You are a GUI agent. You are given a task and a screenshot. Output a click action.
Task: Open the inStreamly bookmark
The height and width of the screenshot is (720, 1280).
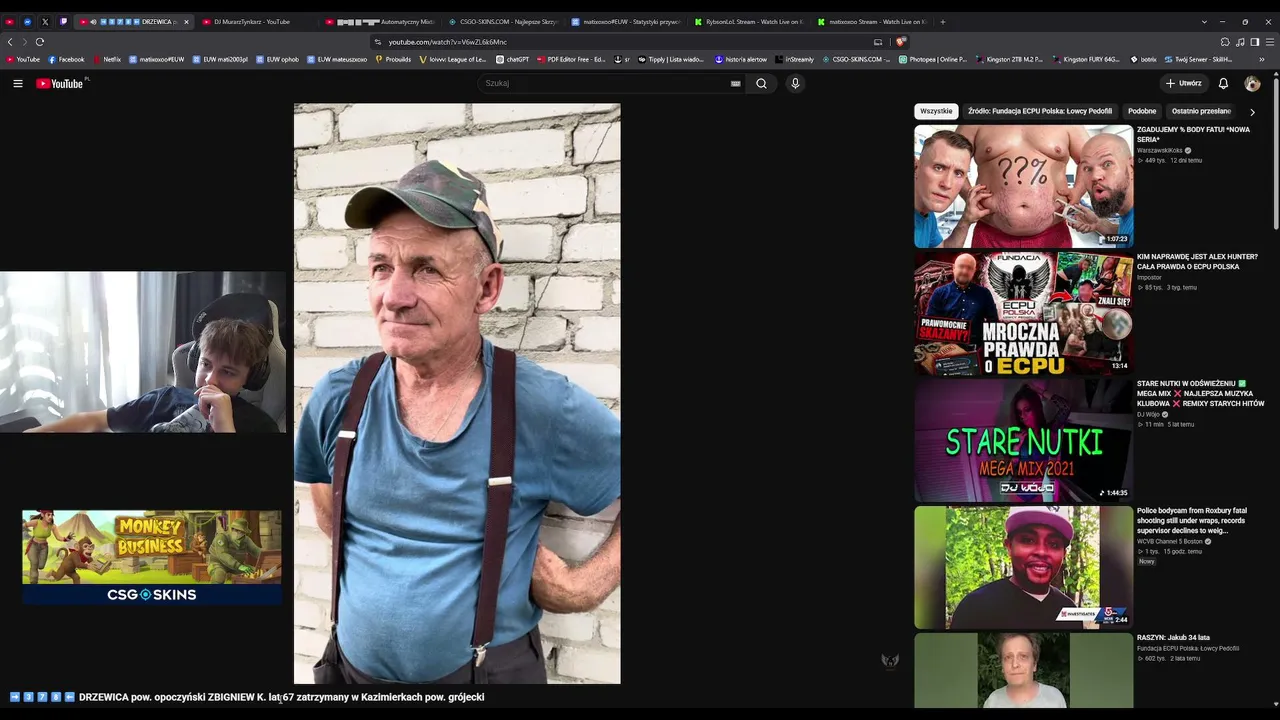(x=794, y=60)
